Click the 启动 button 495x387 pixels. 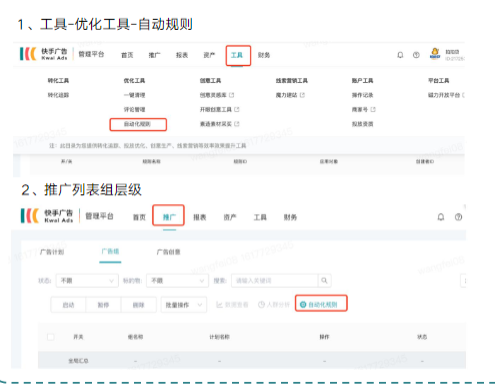click(68, 305)
